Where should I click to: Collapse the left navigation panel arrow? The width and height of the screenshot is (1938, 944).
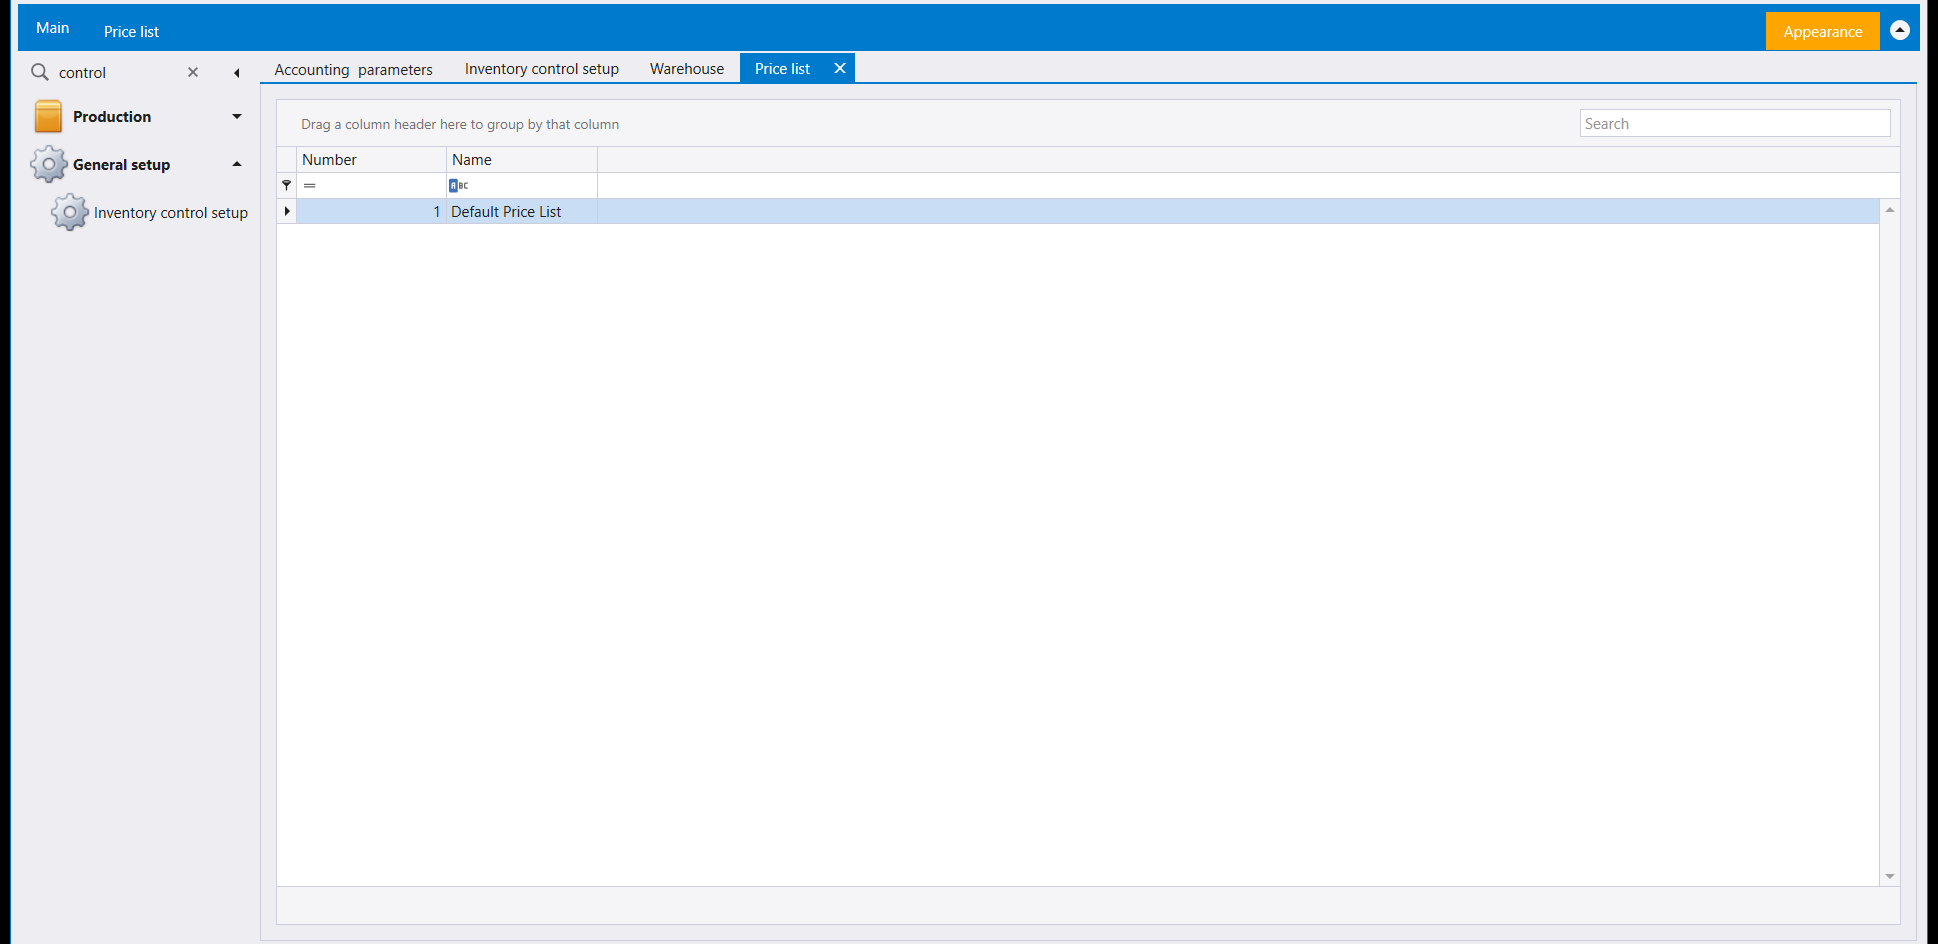point(237,73)
